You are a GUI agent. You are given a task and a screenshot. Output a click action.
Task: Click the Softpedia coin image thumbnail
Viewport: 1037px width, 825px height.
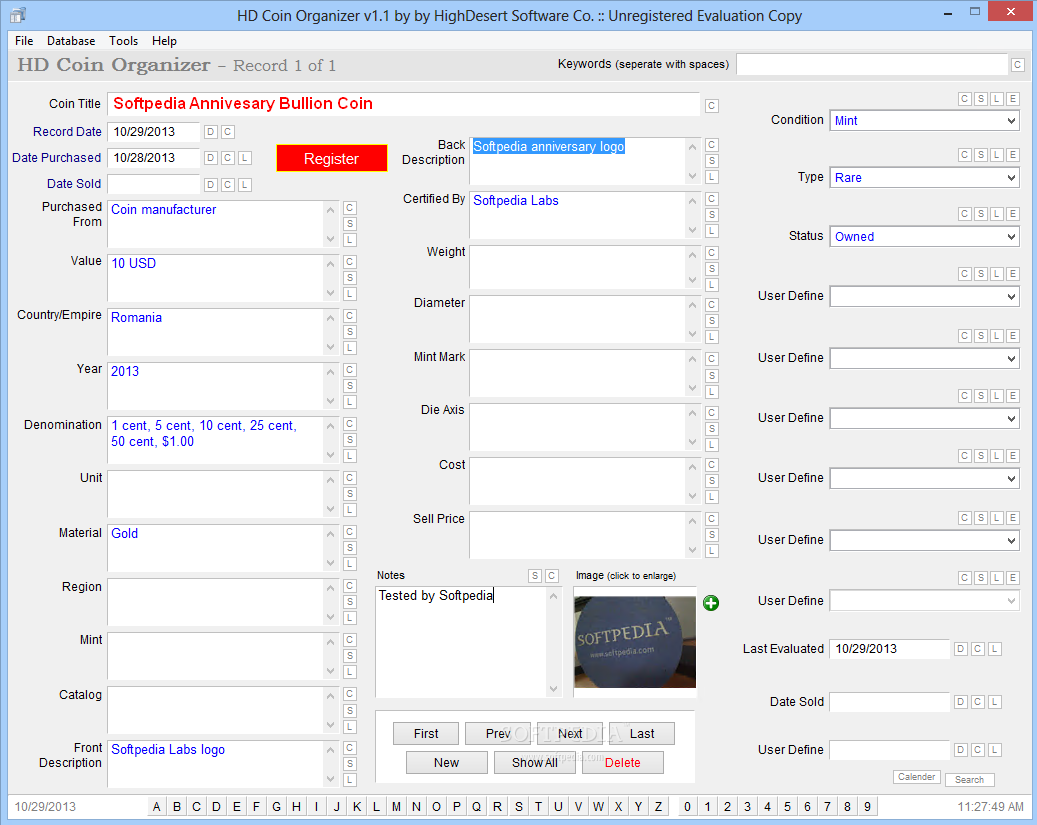[635, 642]
